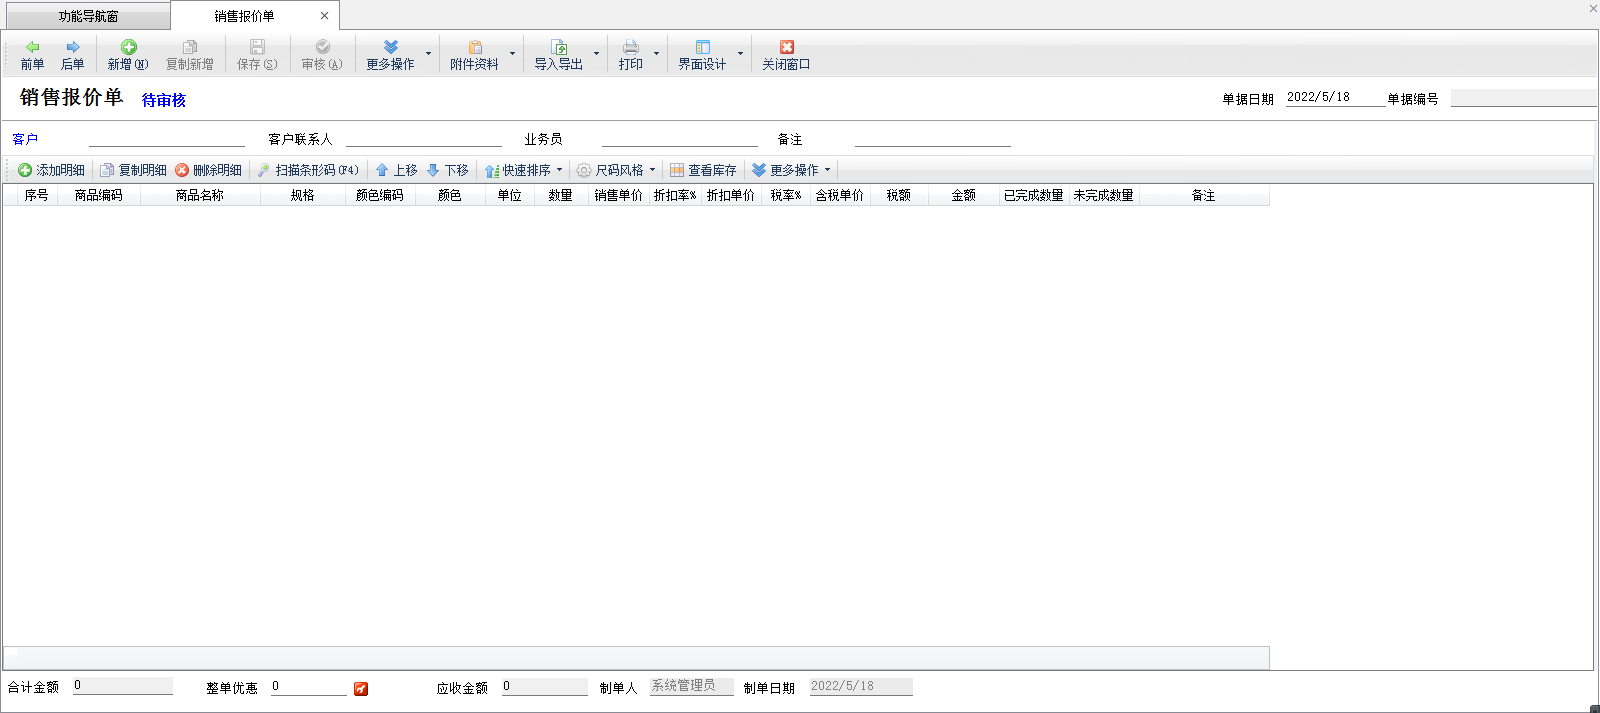Screen dimensions: 1600x713
Task: Click the 客户 blue link label
Action: coord(25,139)
